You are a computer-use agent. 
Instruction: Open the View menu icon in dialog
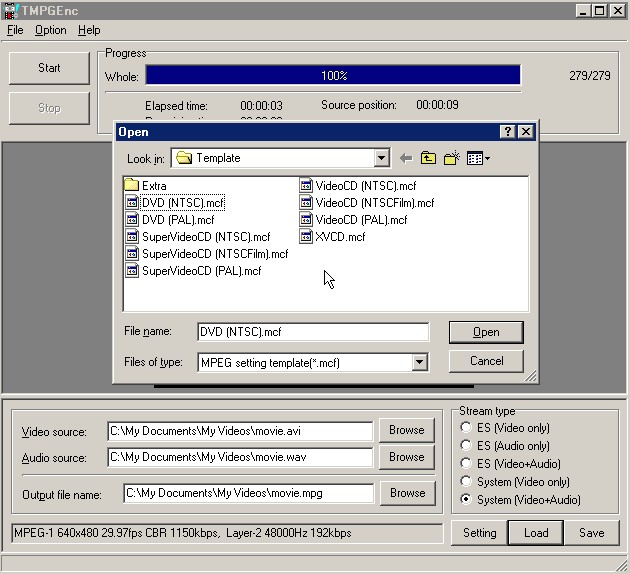(x=478, y=158)
